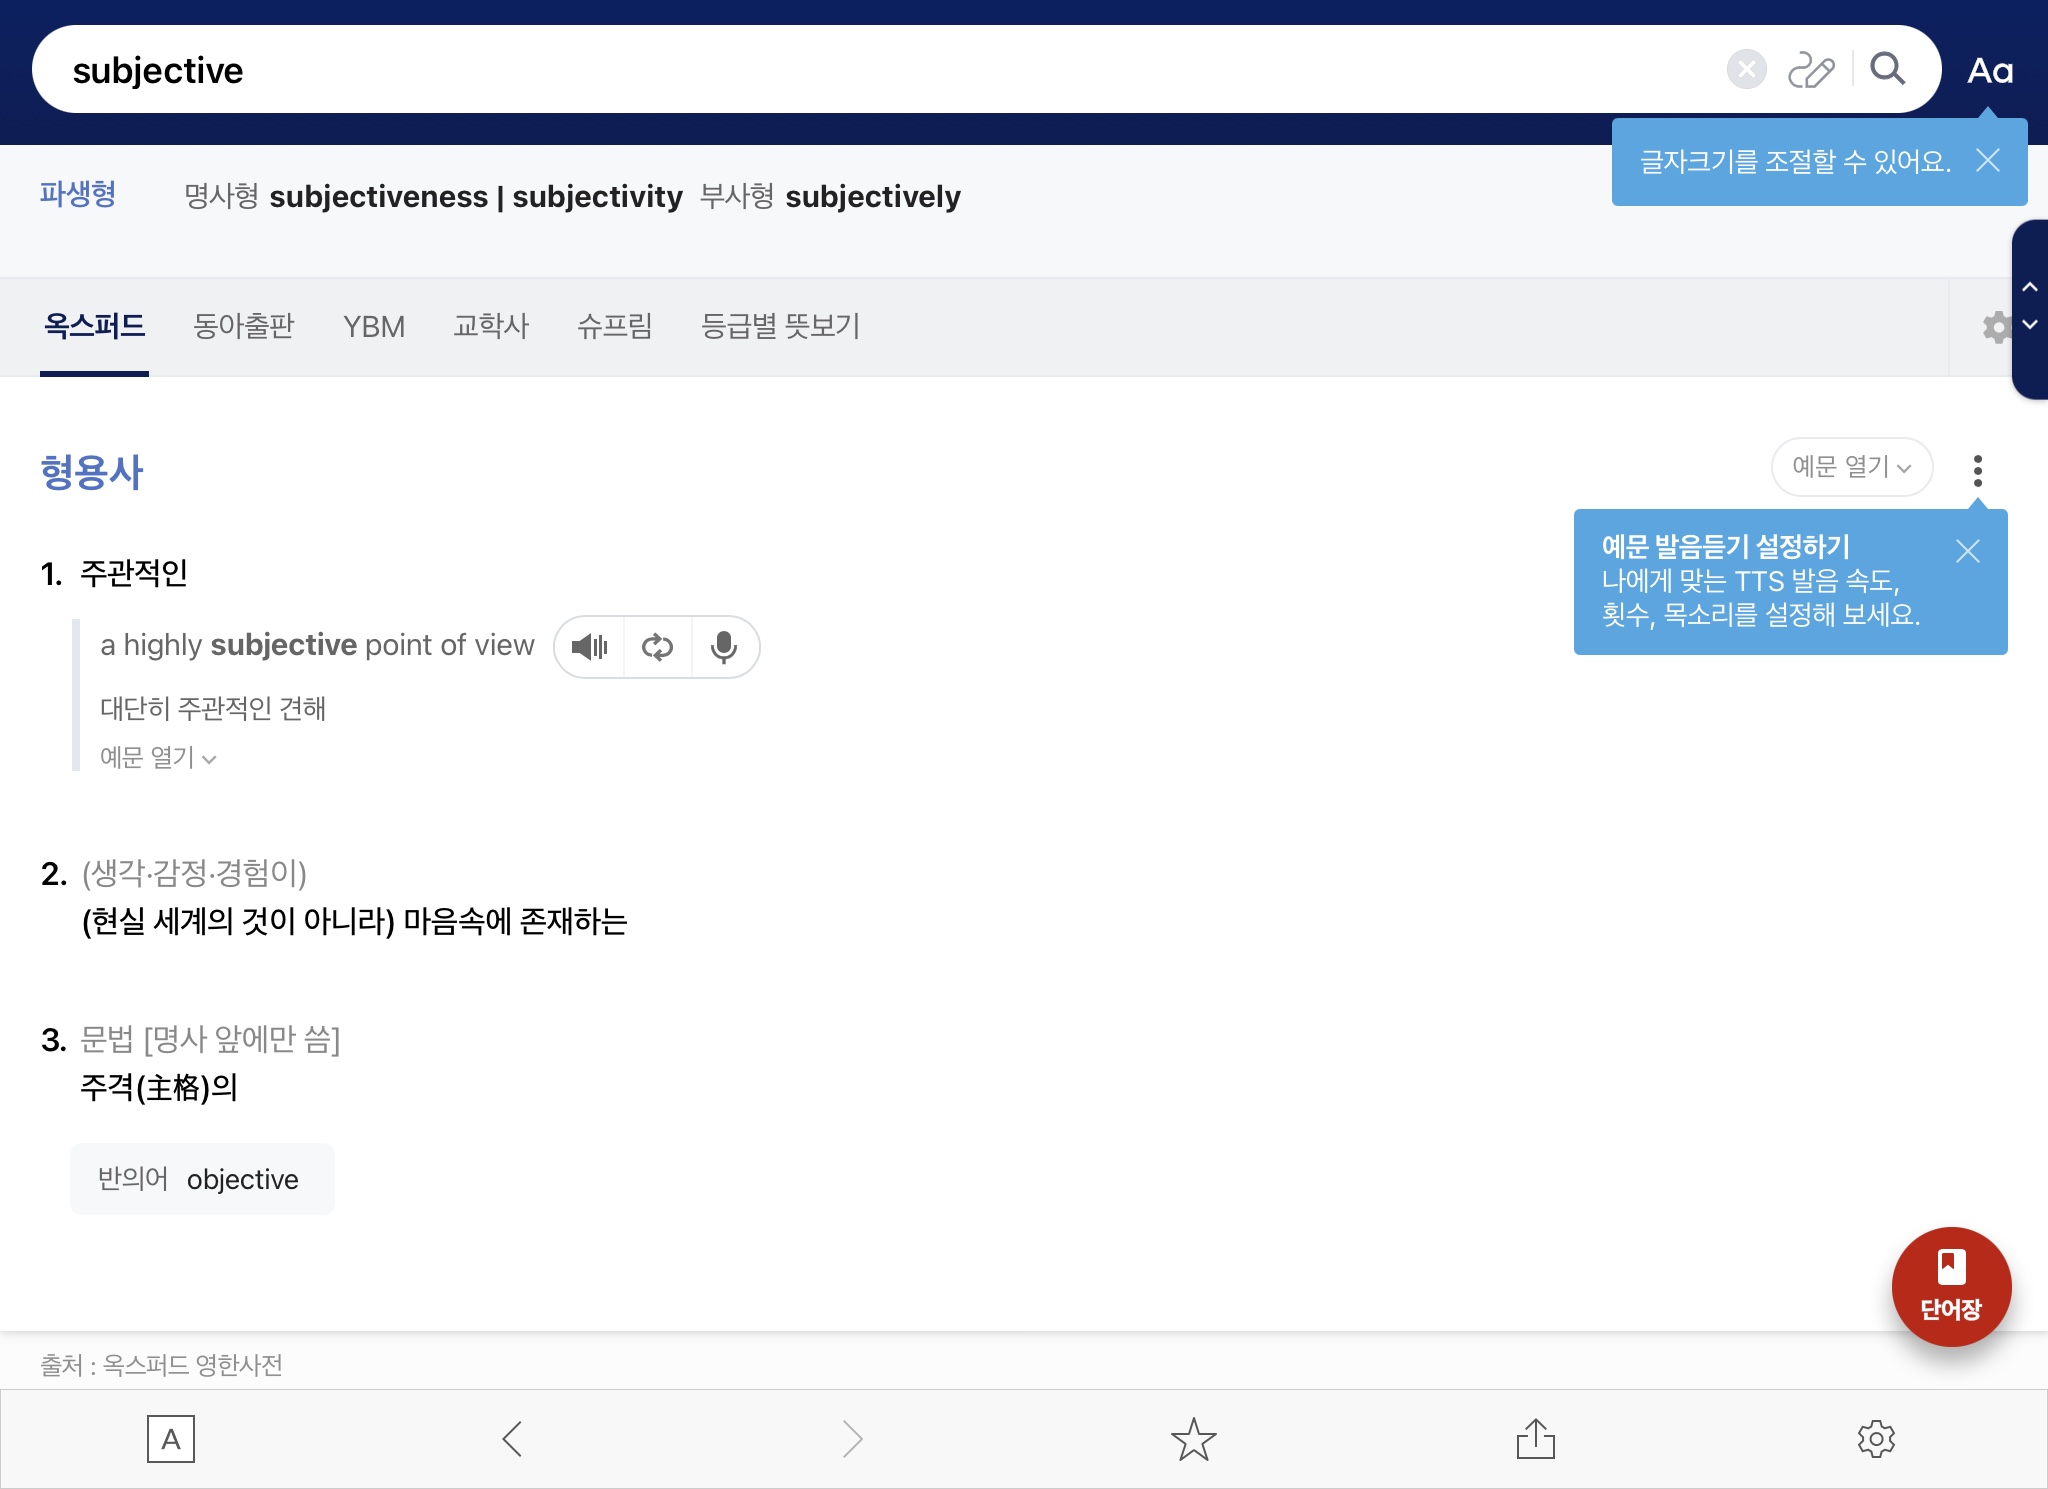Viewport: 2048px width, 1489px height.
Task: Click the example 'a highly subjective point of view'
Action: coord(317,645)
